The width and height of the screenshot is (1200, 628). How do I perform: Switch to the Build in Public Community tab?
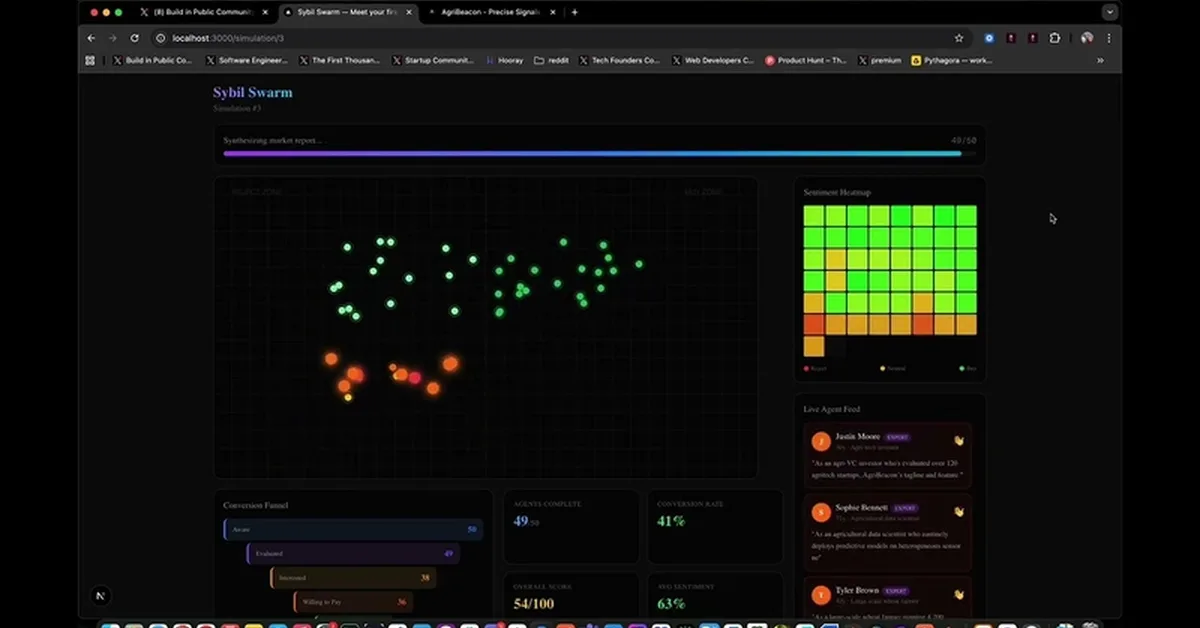[200, 12]
